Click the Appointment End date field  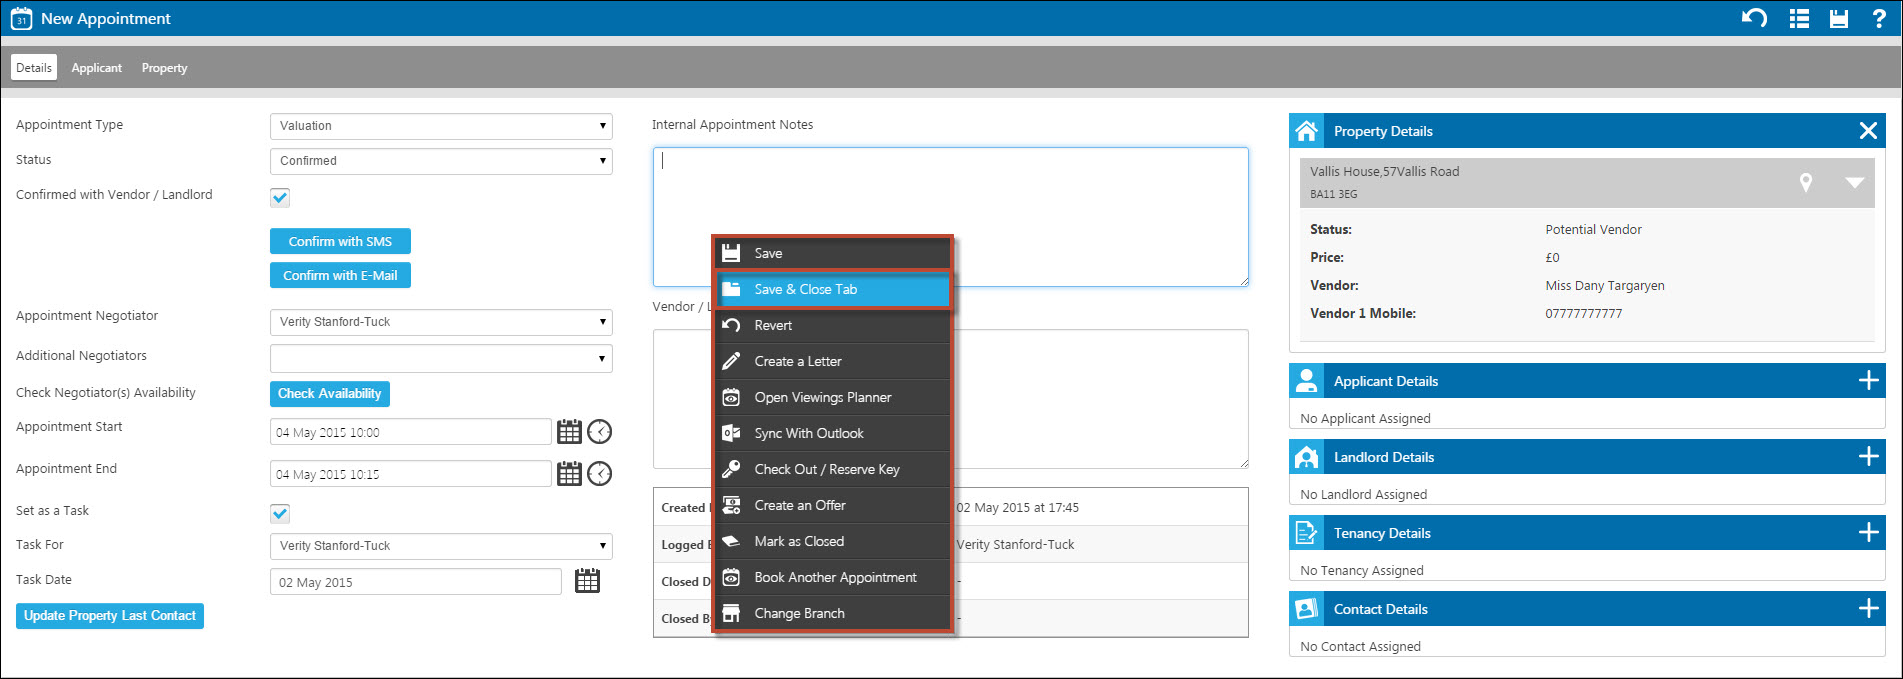411,474
